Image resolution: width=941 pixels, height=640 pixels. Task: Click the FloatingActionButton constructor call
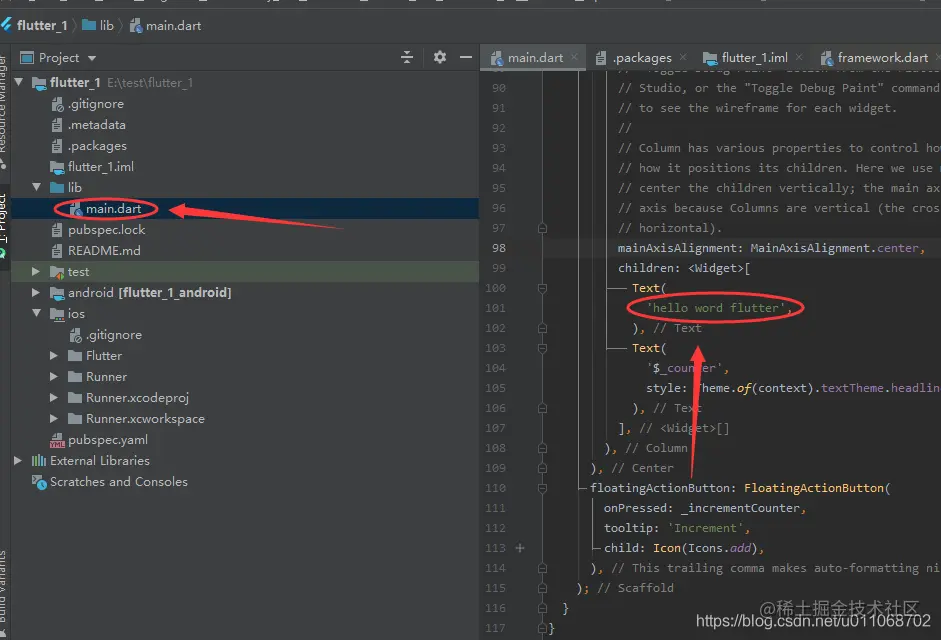pos(814,488)
